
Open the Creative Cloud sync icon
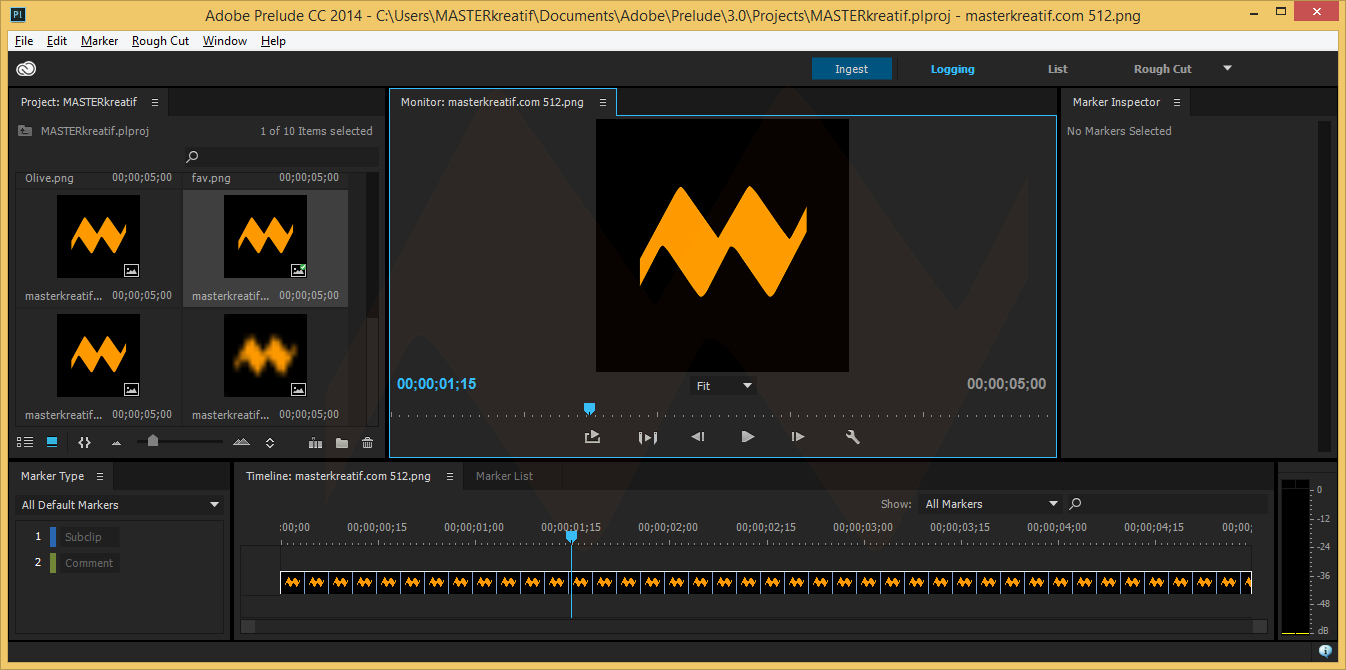[26, 69]
